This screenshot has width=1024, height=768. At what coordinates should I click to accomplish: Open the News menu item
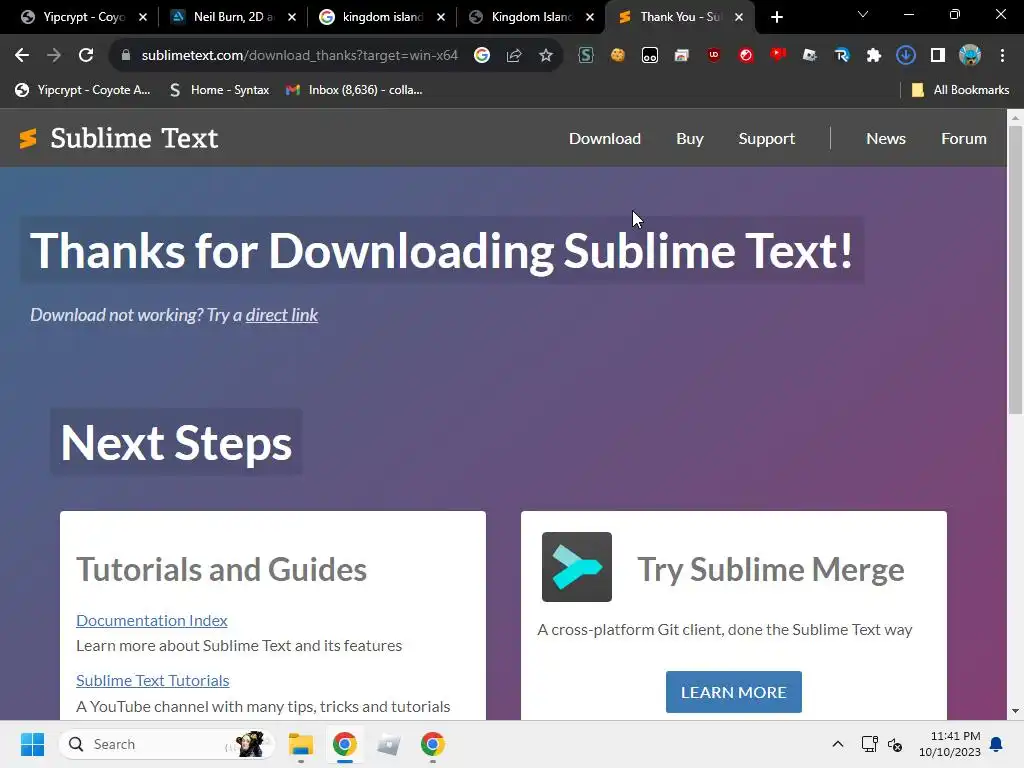pos(886,138)
